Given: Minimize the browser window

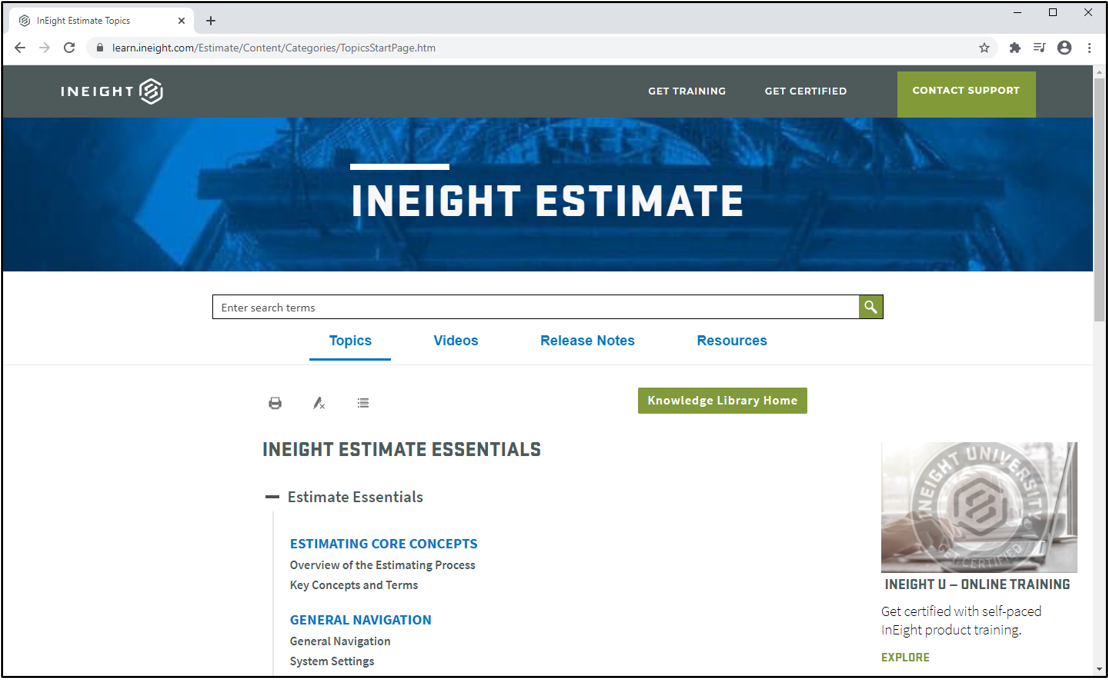Looking at the screenshot, I should pos(1018,12).
